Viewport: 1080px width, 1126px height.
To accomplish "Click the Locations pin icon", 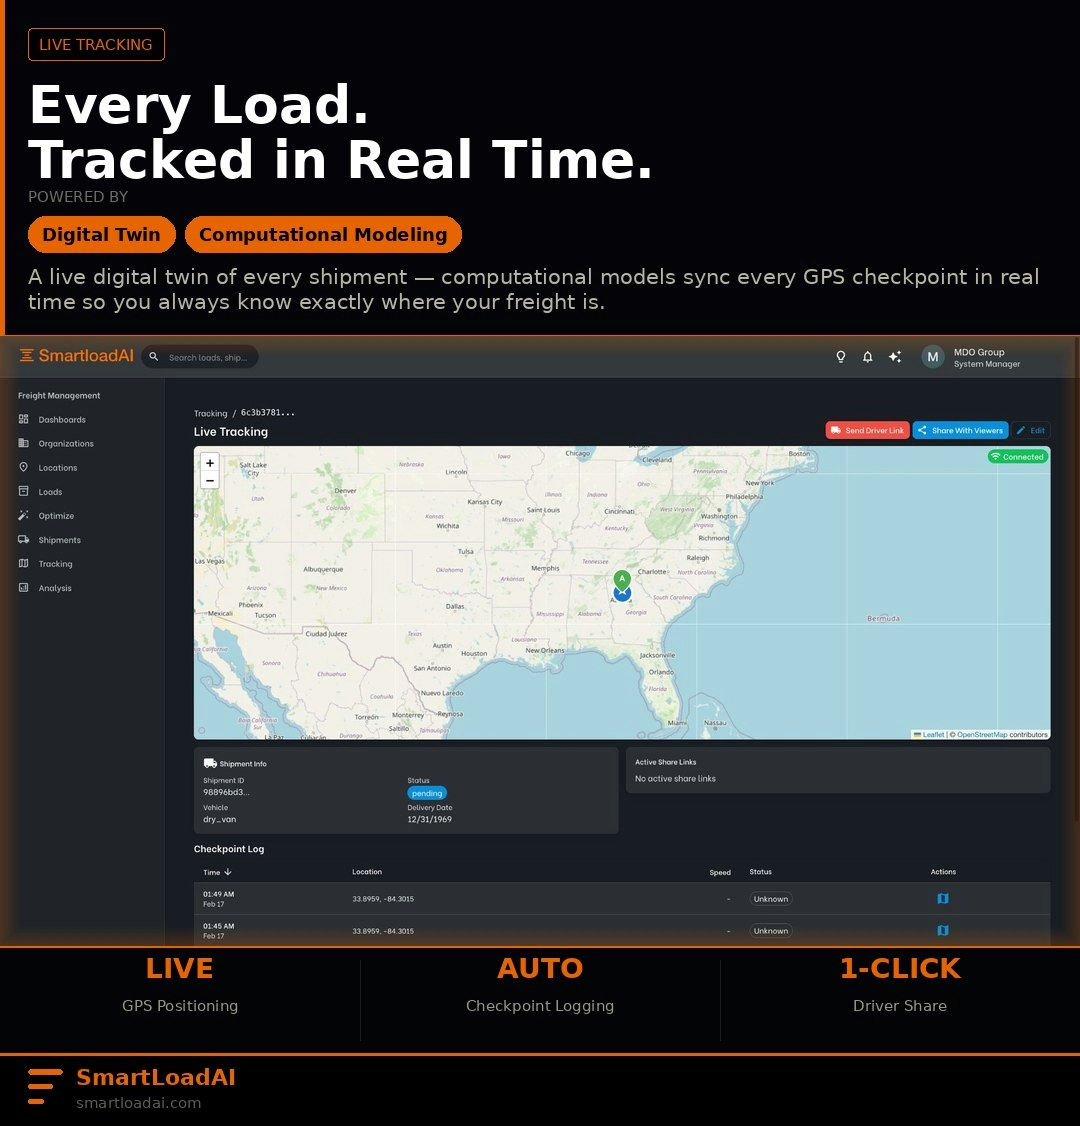I will [24, 467].
